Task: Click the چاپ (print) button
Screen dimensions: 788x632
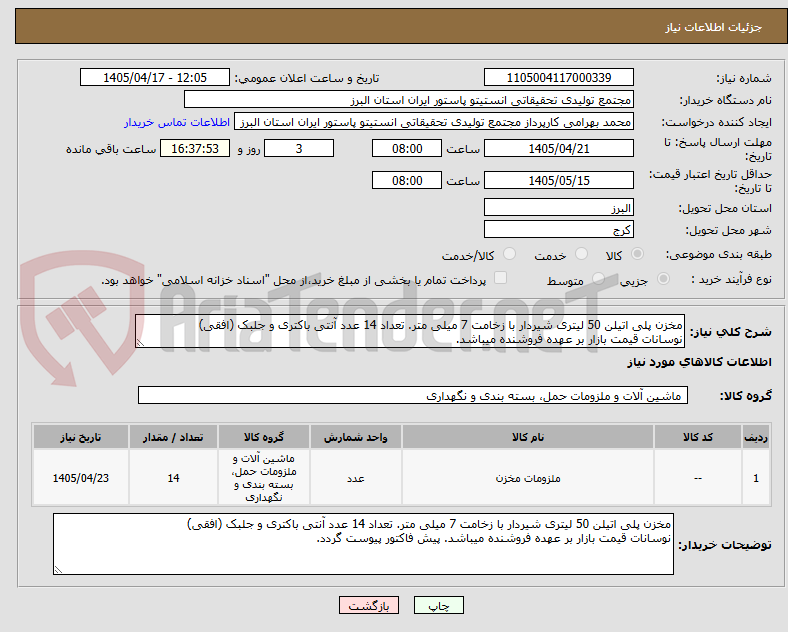Action: click(x=438, y=606)
